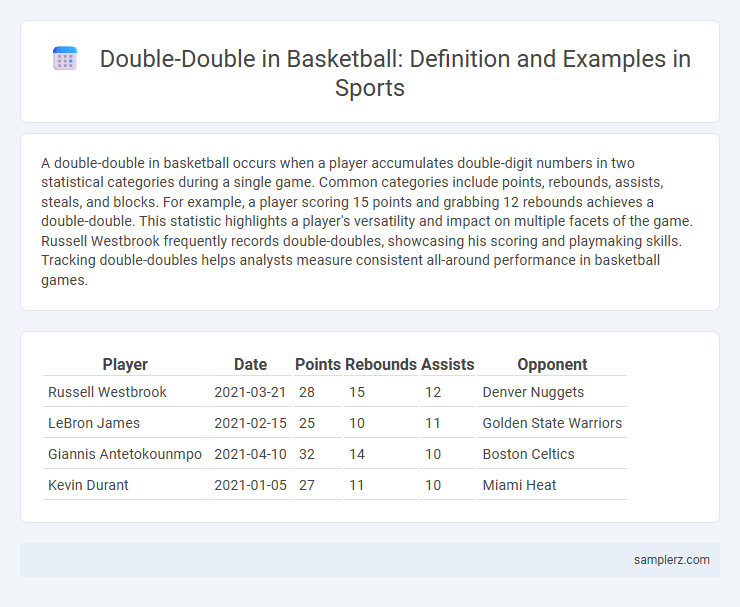Click Kevin Durant's 27 points value
The image size is (740, 607).
[x=307, y=485]
